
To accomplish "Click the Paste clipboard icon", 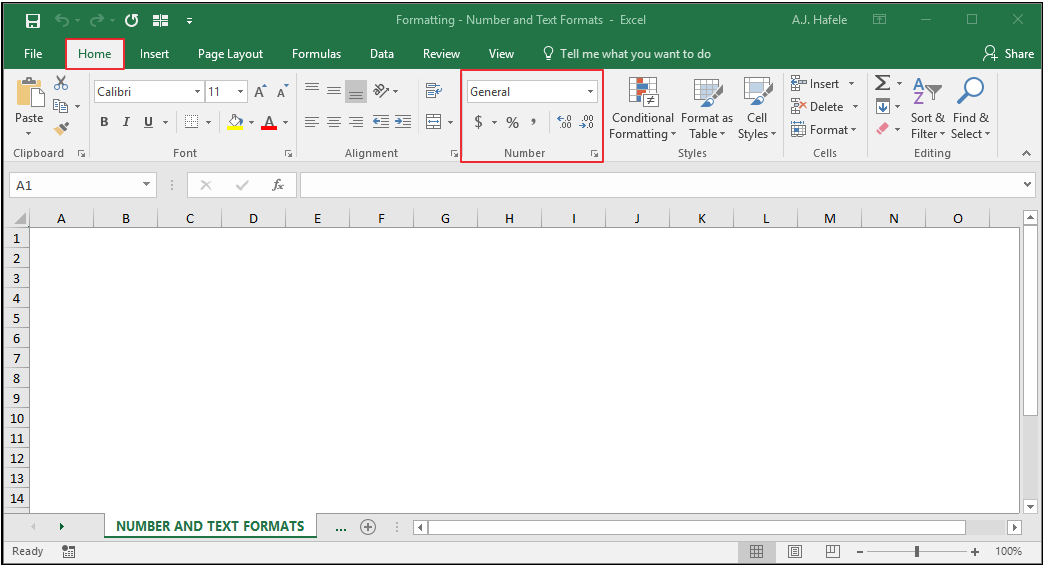I will pyautogui.click(x=29, y=92).
